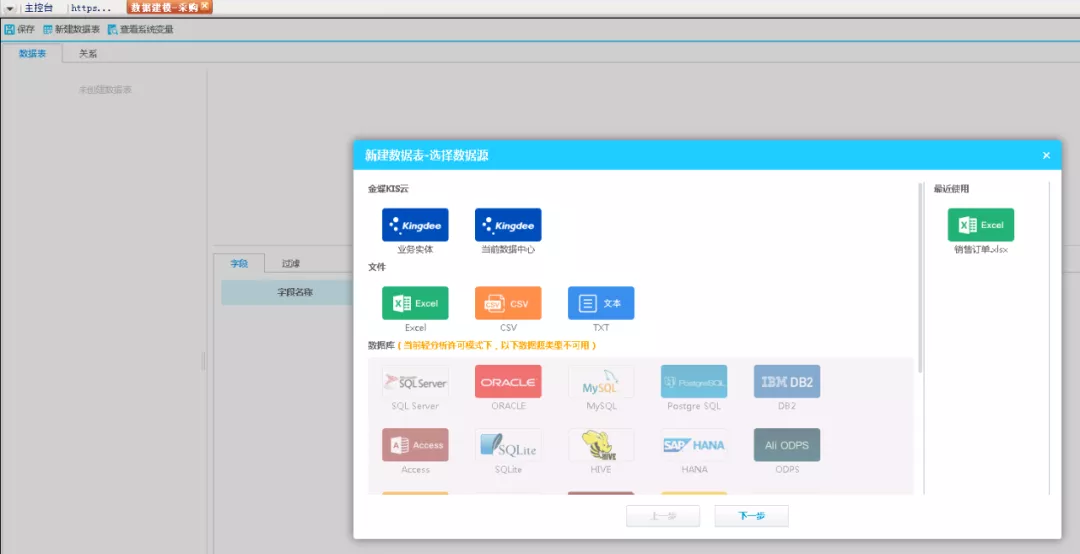Select the Kingdee 业务实体 data source
Image resolution: width=1080 pixels, height=554 pixels.
tap(415, 225)
